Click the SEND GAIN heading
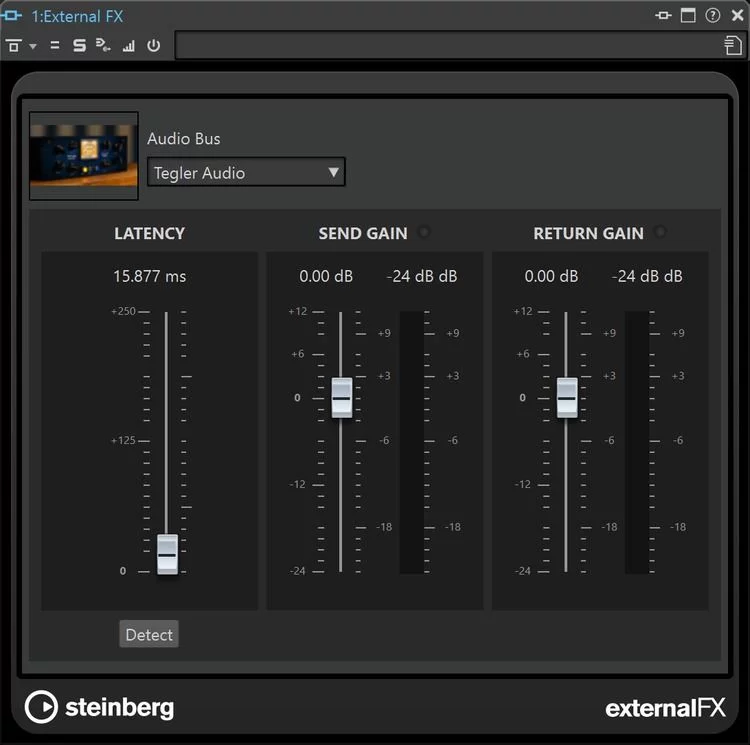Screen dimensions: 750x745 click(x=363, y=233)
